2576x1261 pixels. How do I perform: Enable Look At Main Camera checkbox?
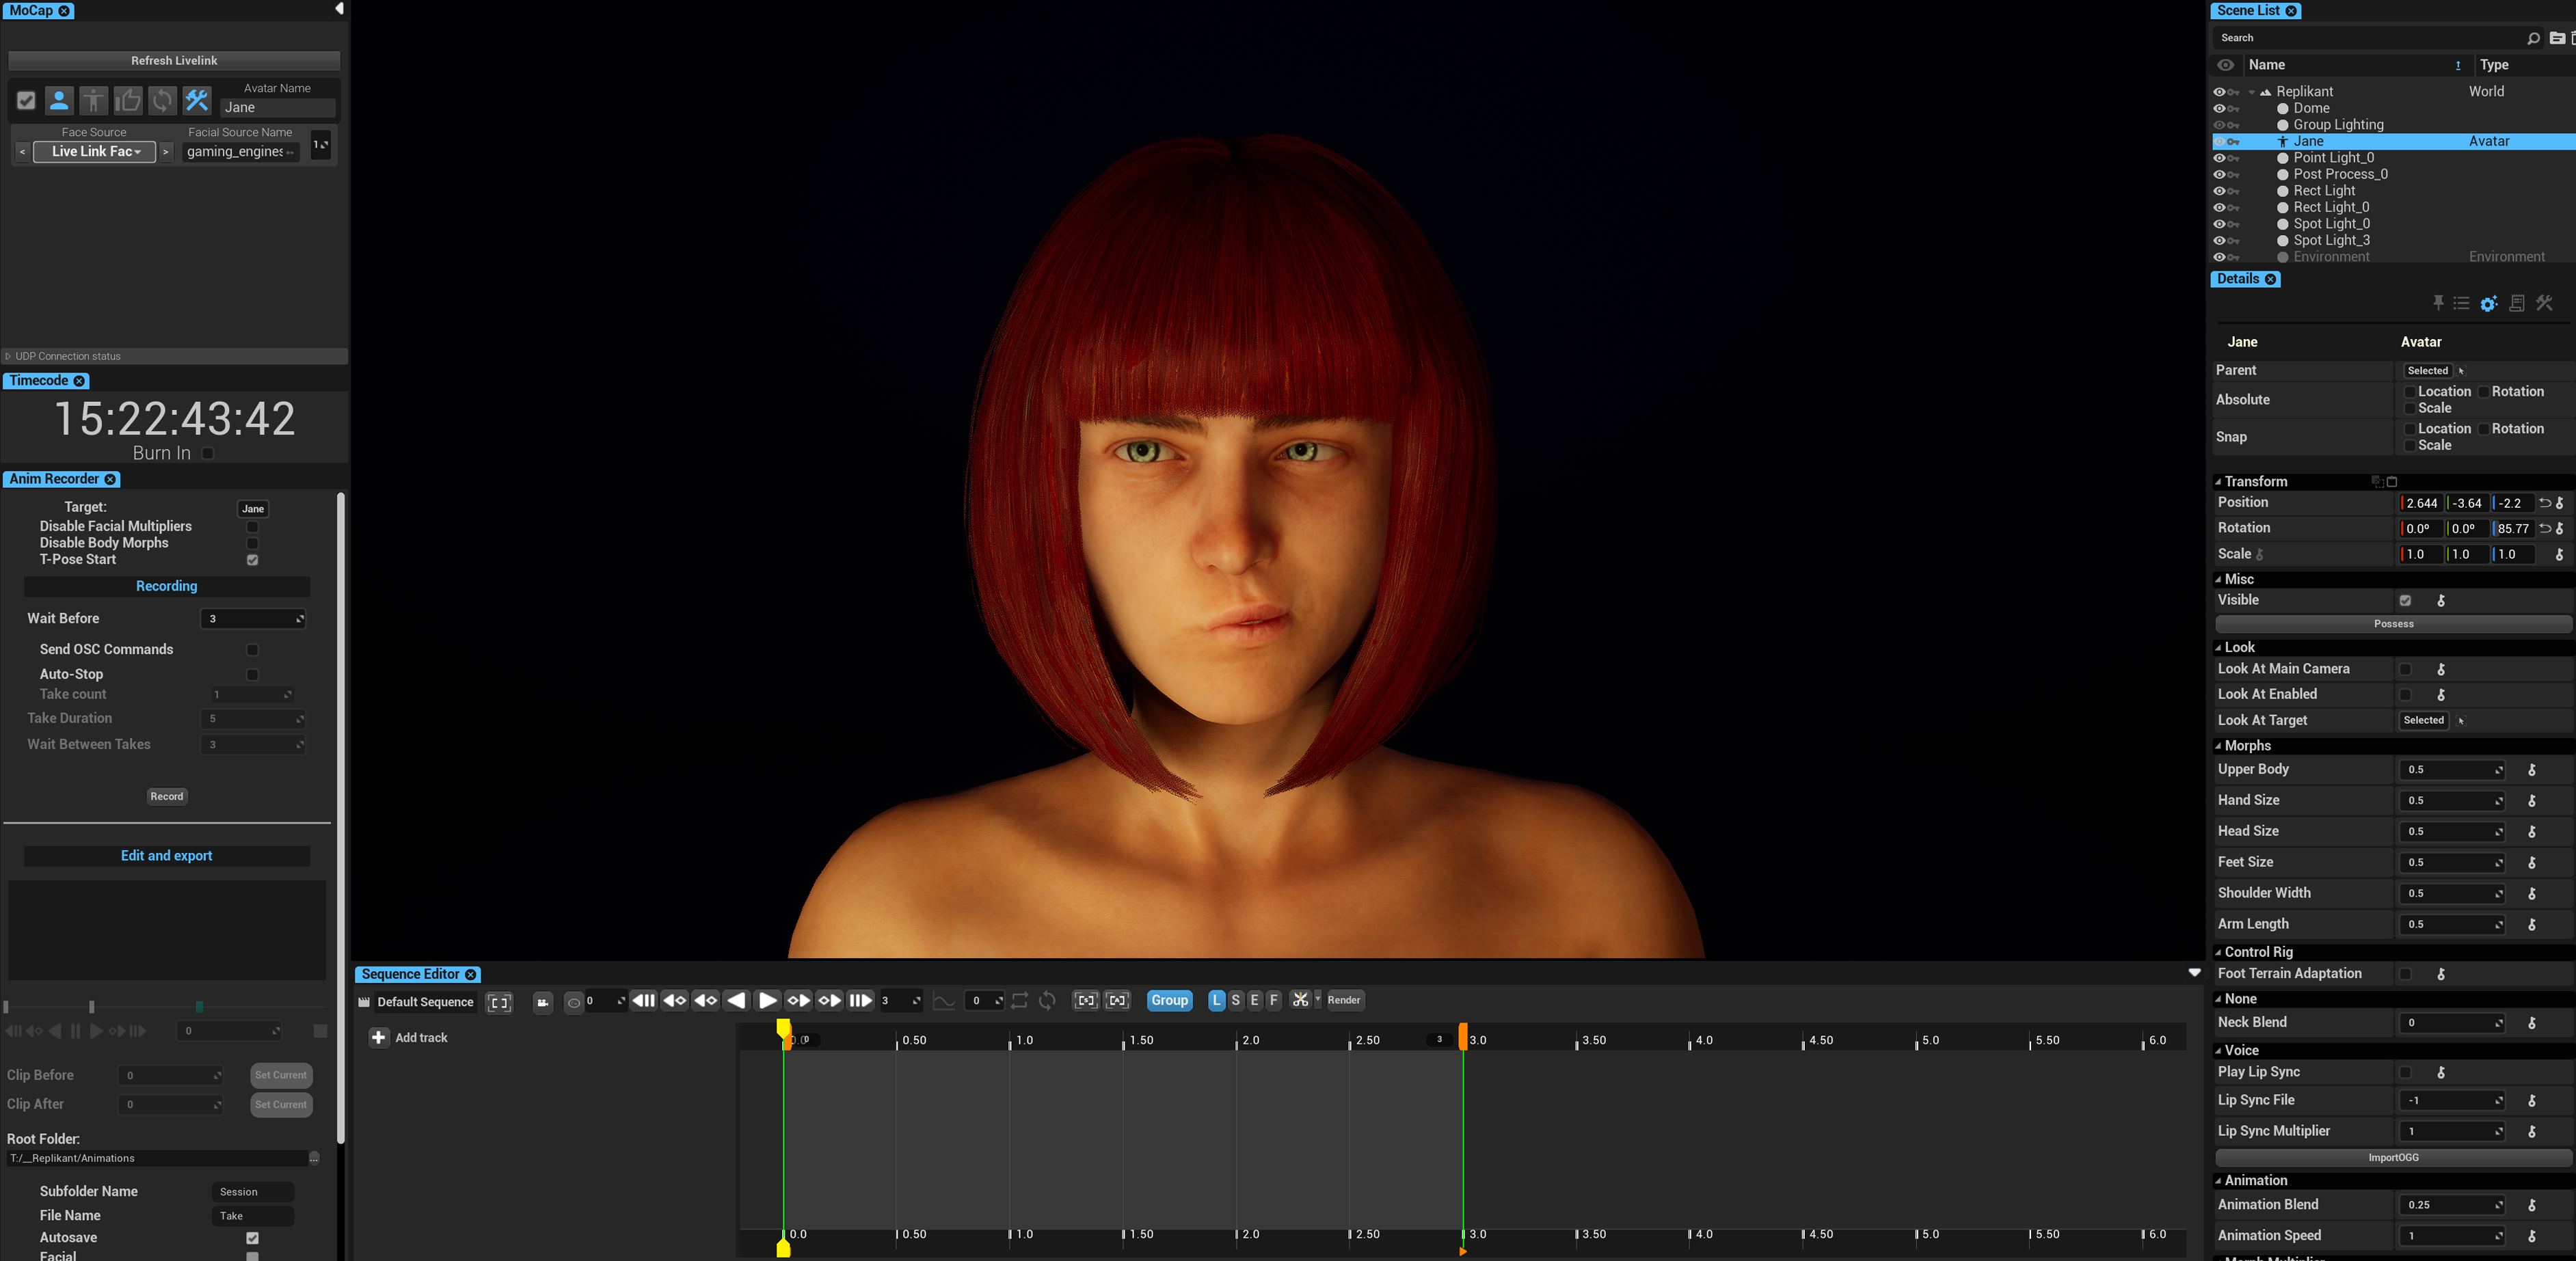point(2405,669)
